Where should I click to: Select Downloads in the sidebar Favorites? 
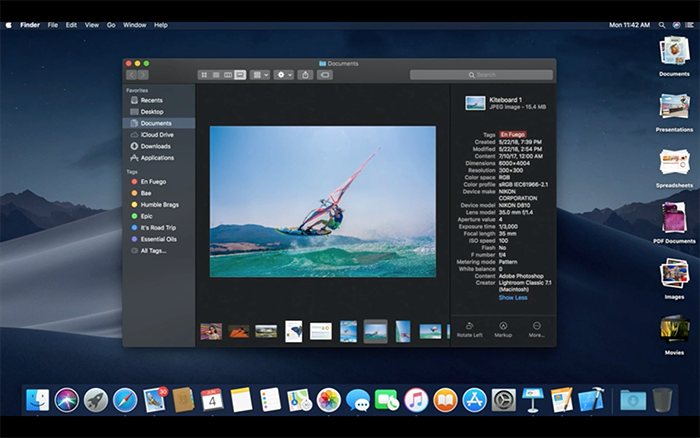pyautogui.click(x=155, y=146)
